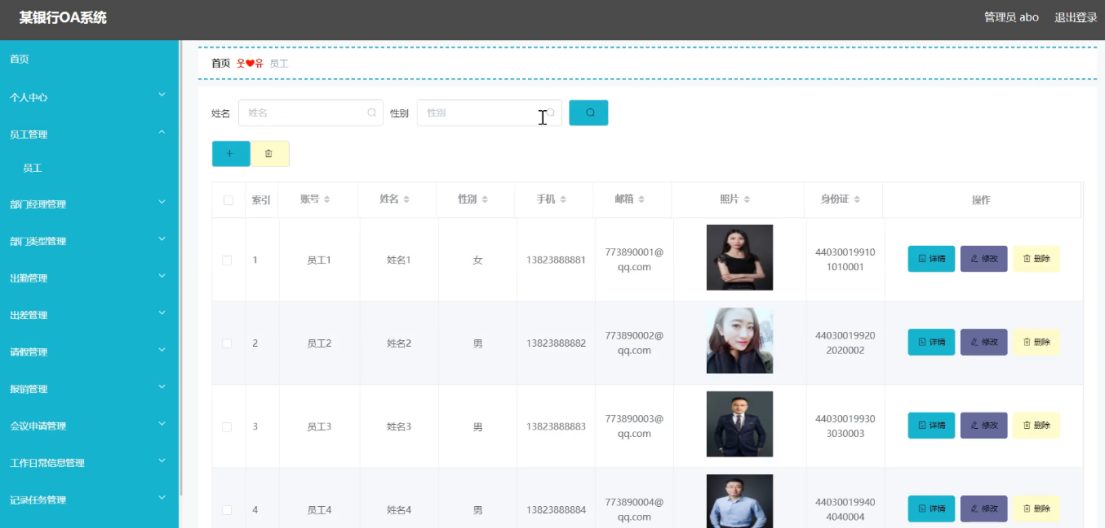The width and height of the screenshot is (1105, 528).
Task: Open 详情 for 员工1
Action: pyautogui.click(x=931, y=259)
